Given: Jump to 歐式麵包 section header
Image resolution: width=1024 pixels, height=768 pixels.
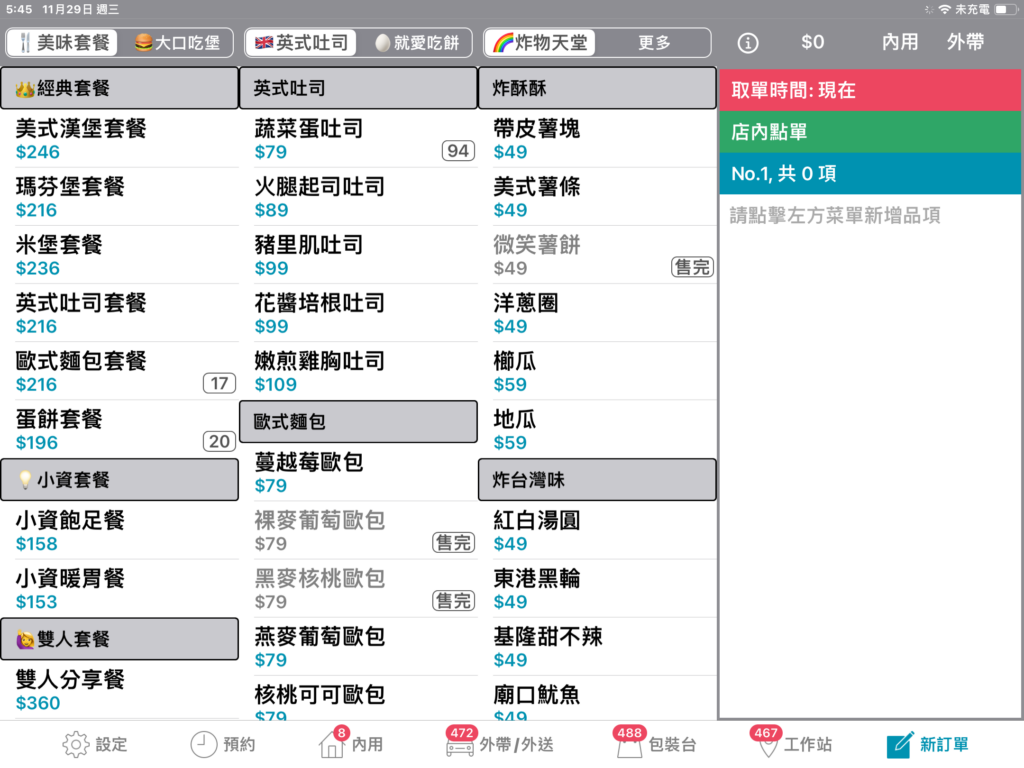Looking at the screenshot, I should pos(359,422).
